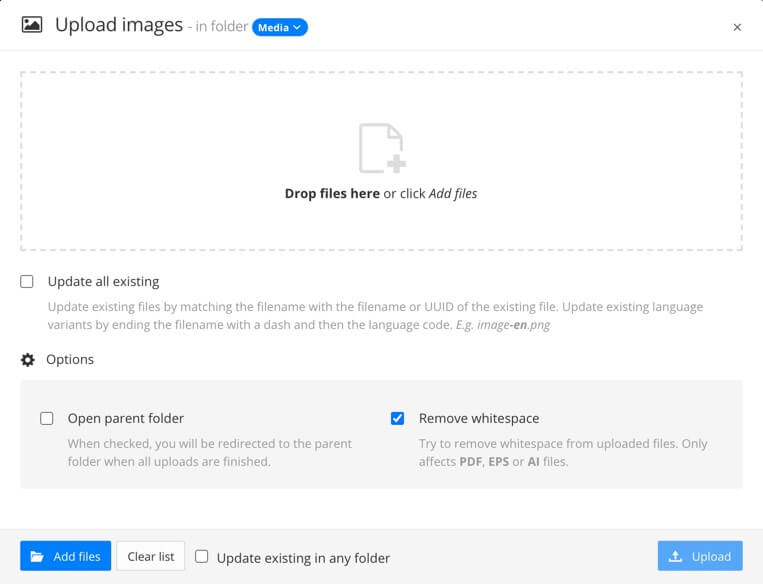
Task: Click the Options section heading text
Action: coord(70,360)
